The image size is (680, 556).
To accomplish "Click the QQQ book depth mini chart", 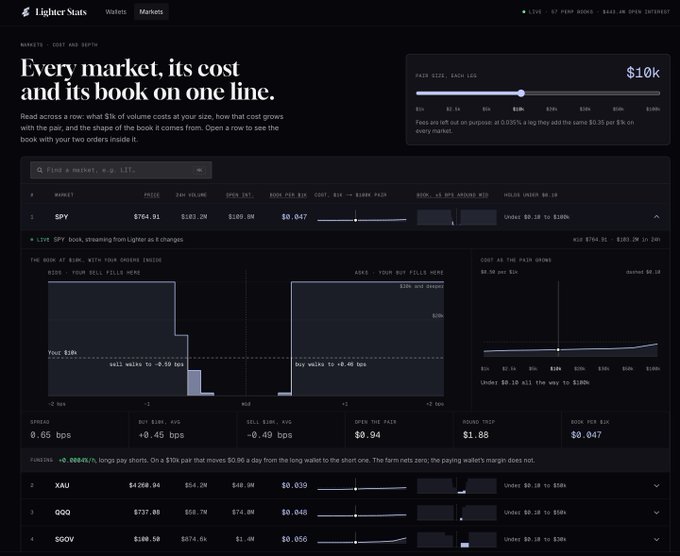I will point(457,513).
